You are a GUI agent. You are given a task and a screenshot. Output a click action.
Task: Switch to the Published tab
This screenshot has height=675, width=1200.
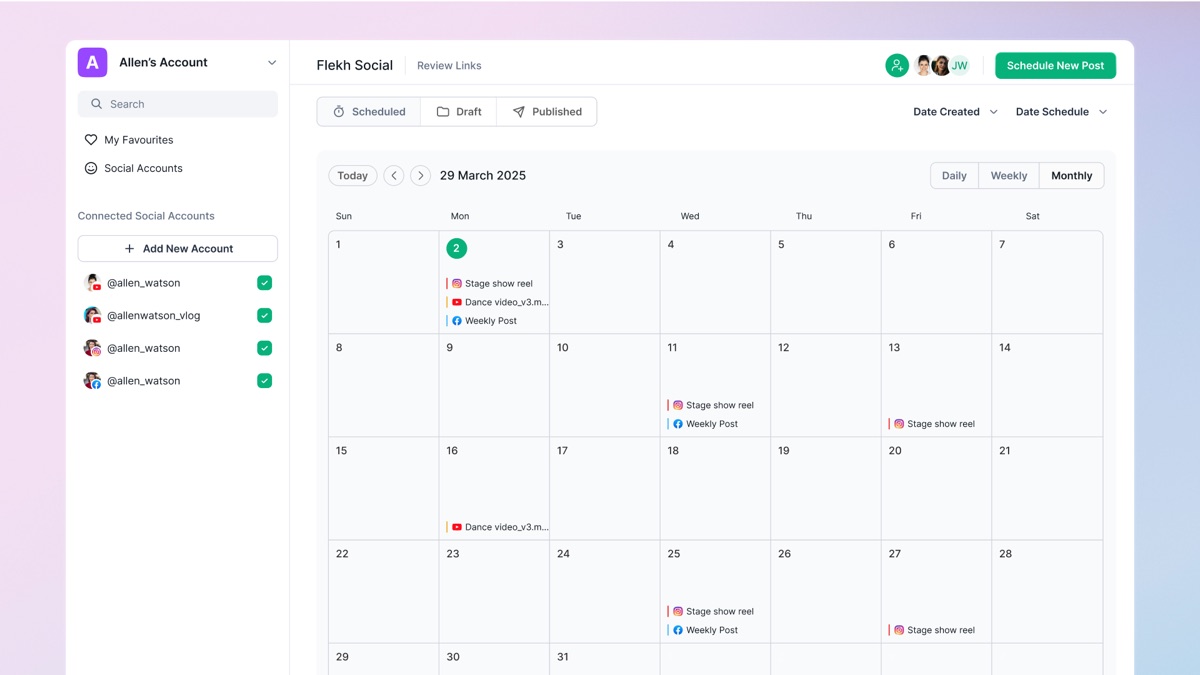[547, 112]
